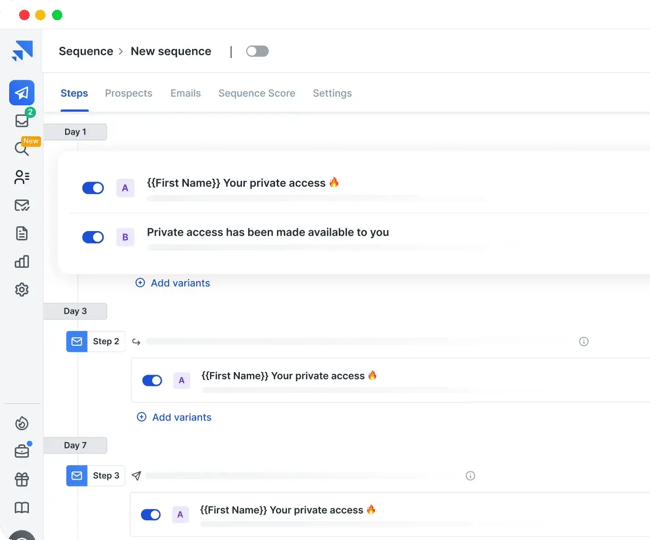Select the Step 3 email step icon
Viewport: 650px width, 540px height.
(x=77, y=476)
